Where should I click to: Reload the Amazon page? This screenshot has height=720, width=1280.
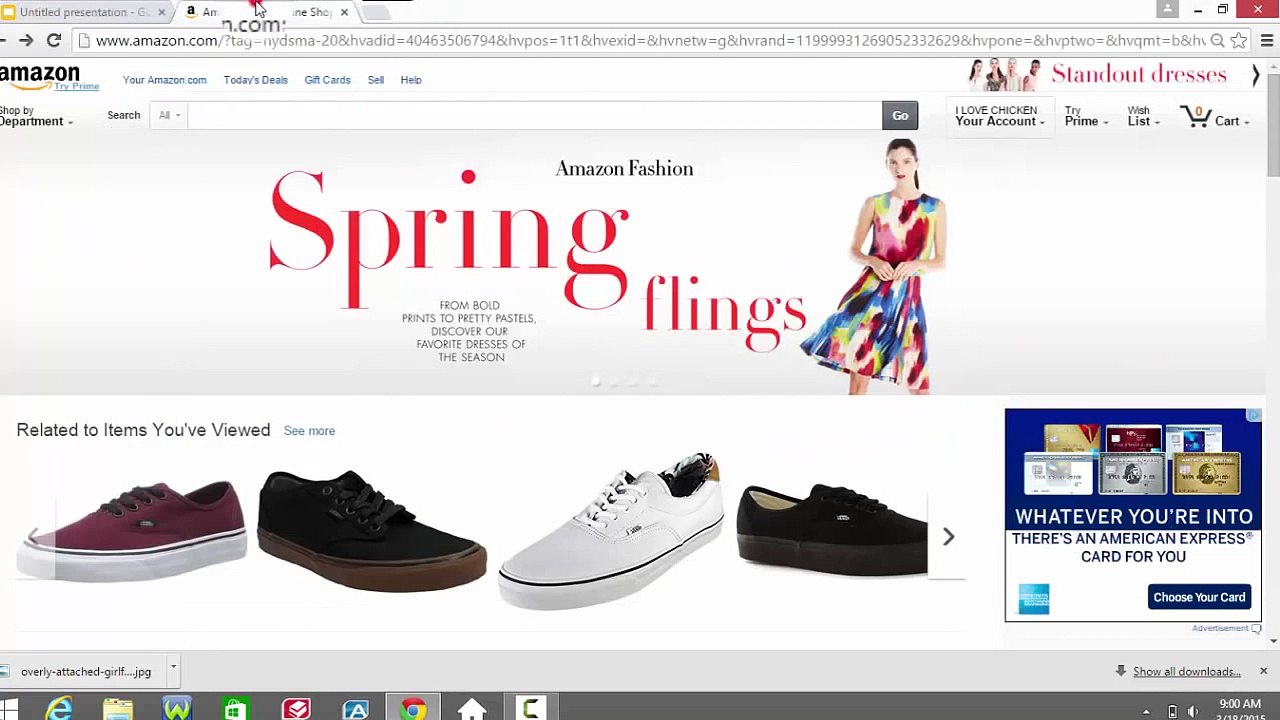point(54,40)
